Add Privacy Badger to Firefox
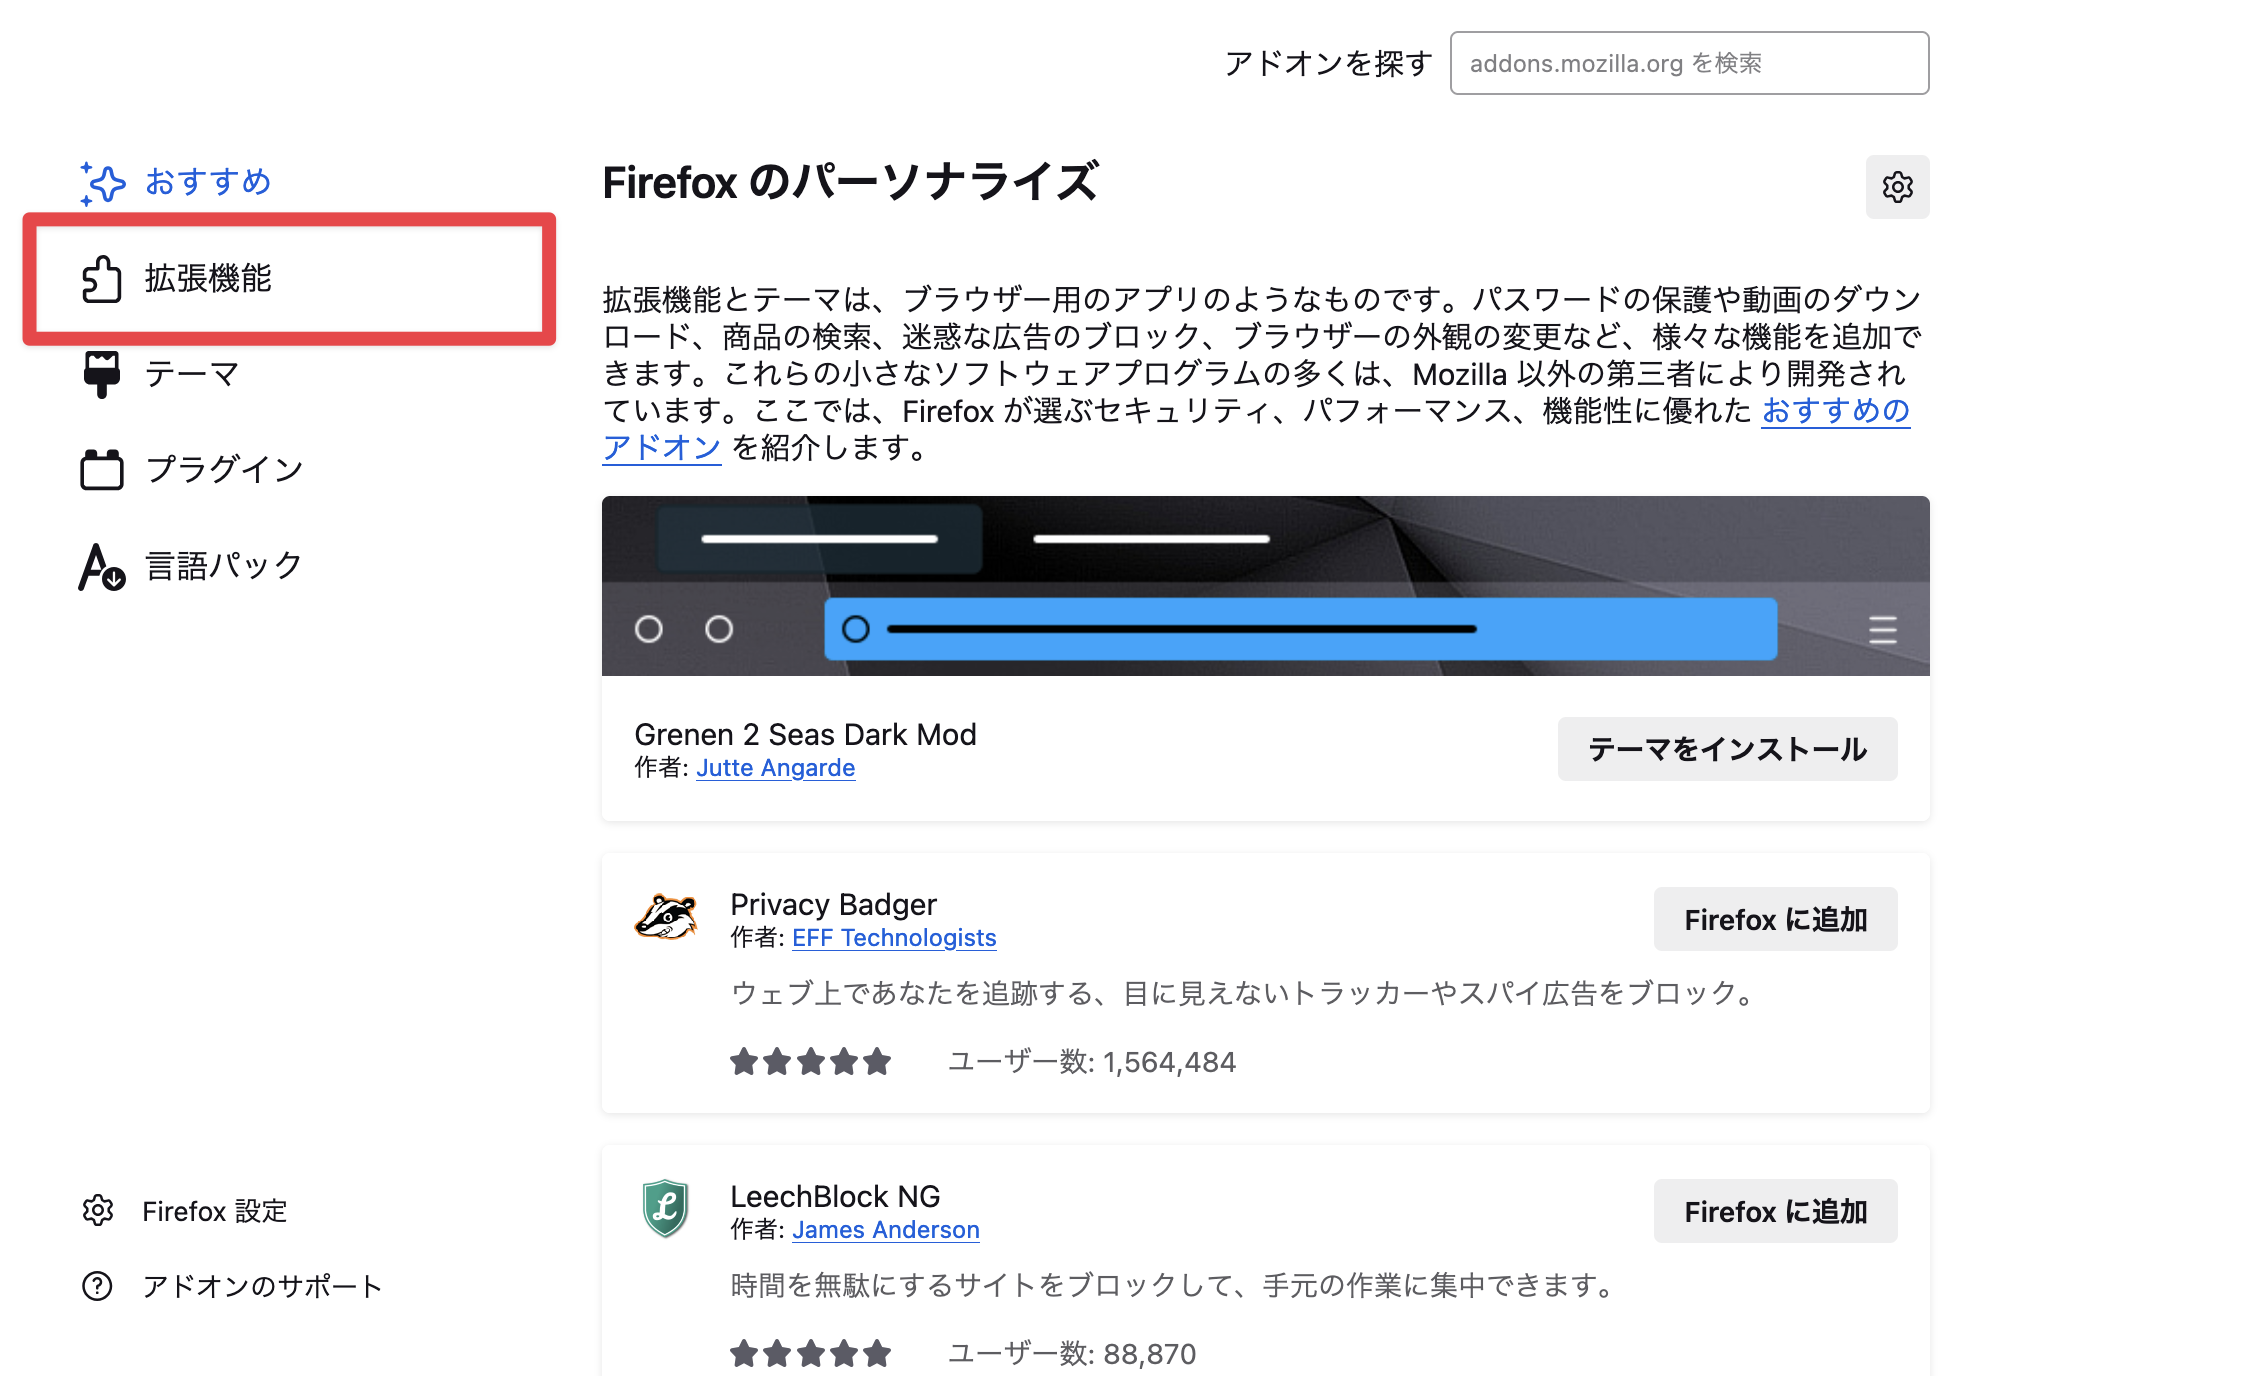 pyautogui.click(x=1775, y=919)
